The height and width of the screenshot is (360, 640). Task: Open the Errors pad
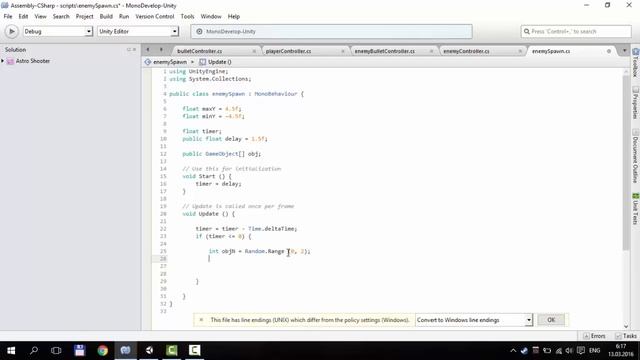[x=594, y=336]
